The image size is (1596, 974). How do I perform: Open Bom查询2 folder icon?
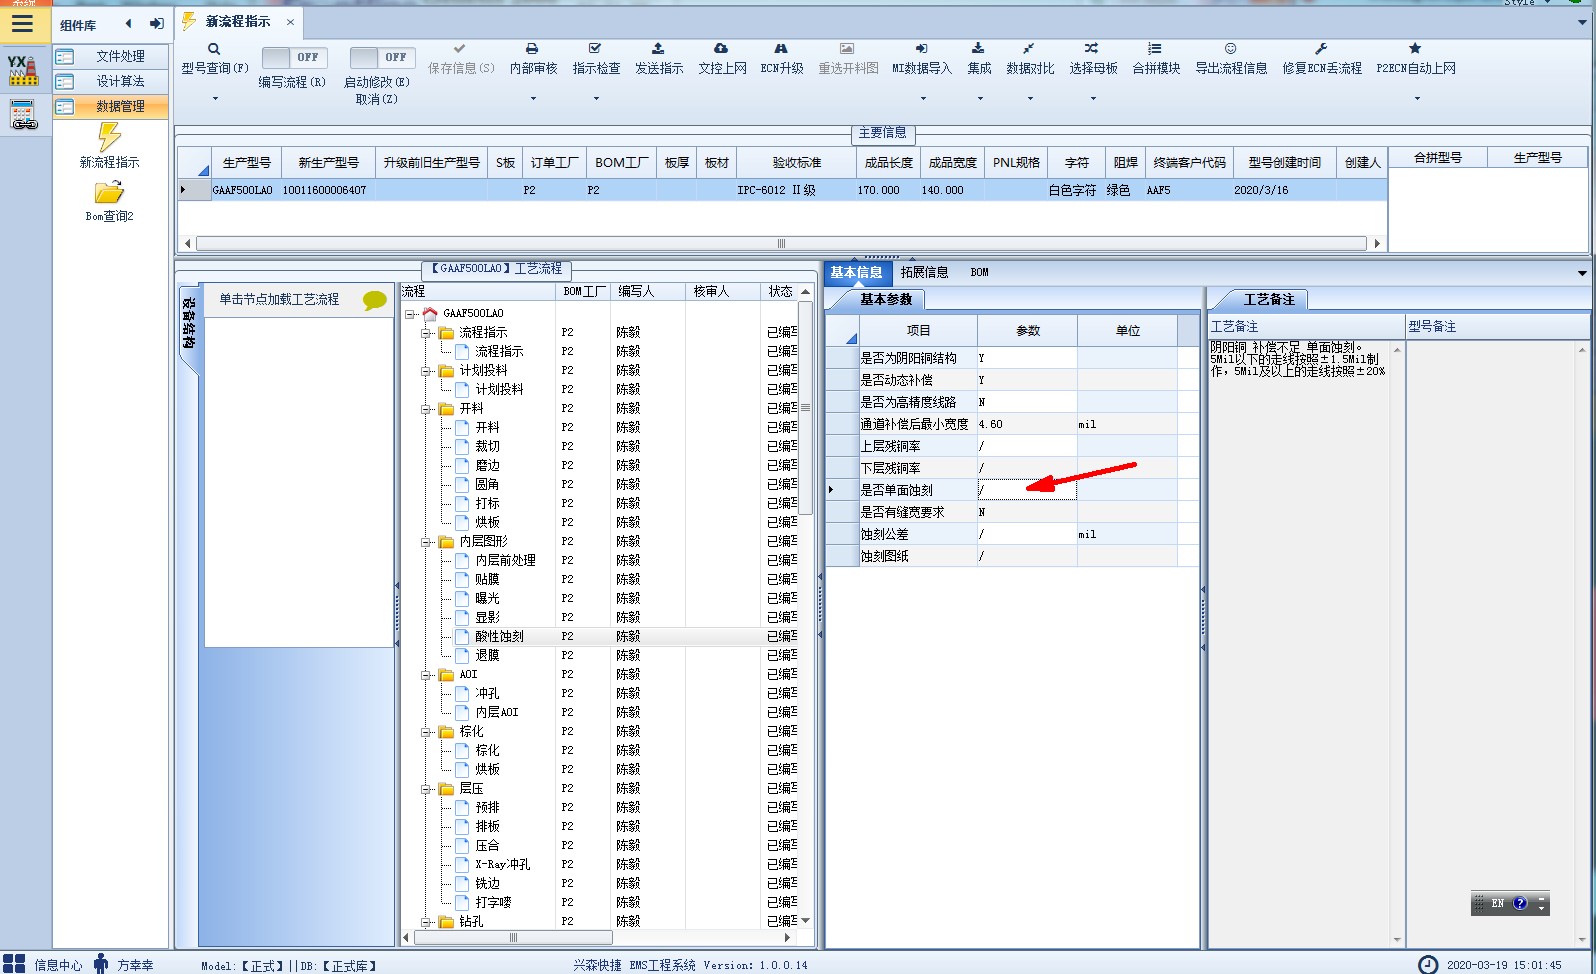click(109, 192)
